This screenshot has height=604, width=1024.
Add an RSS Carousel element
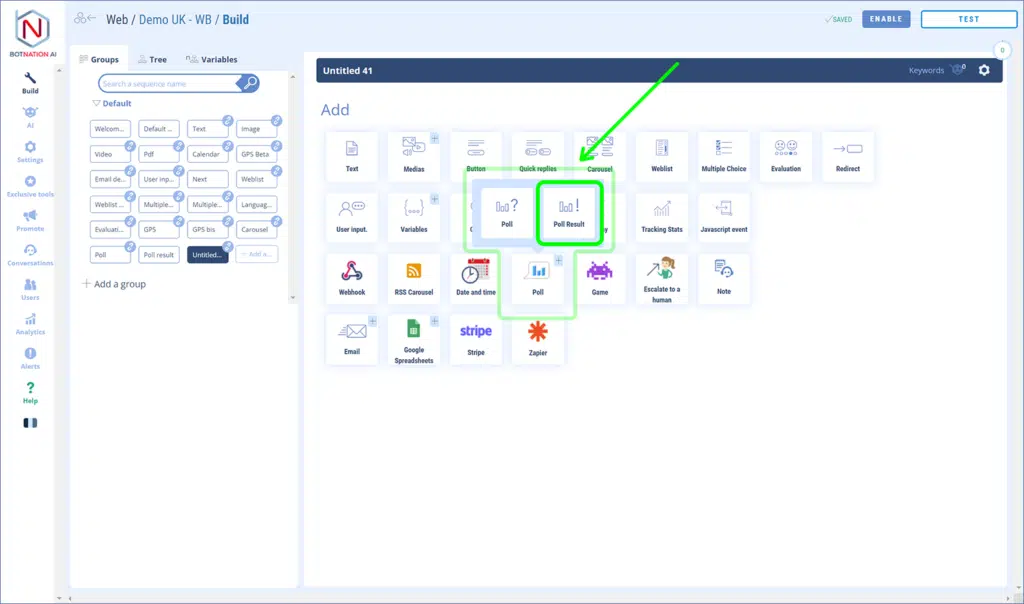coord(414,278)
